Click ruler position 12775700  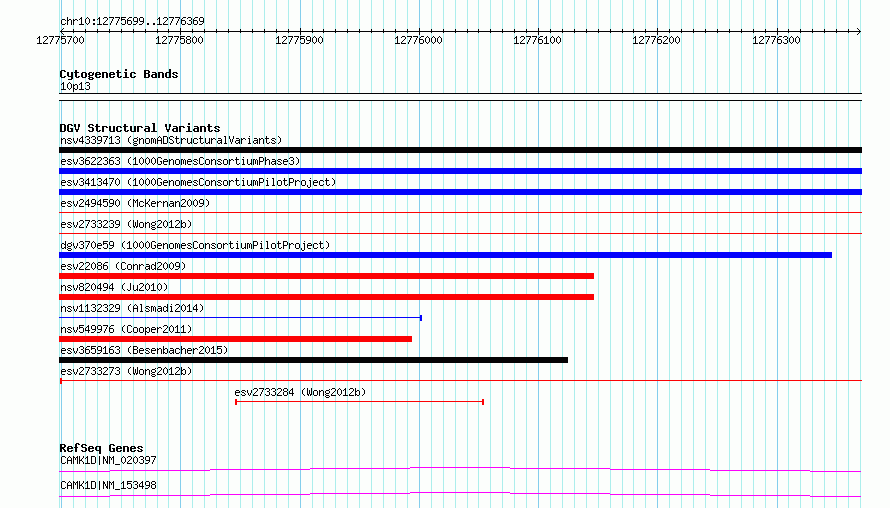[60, 40]
